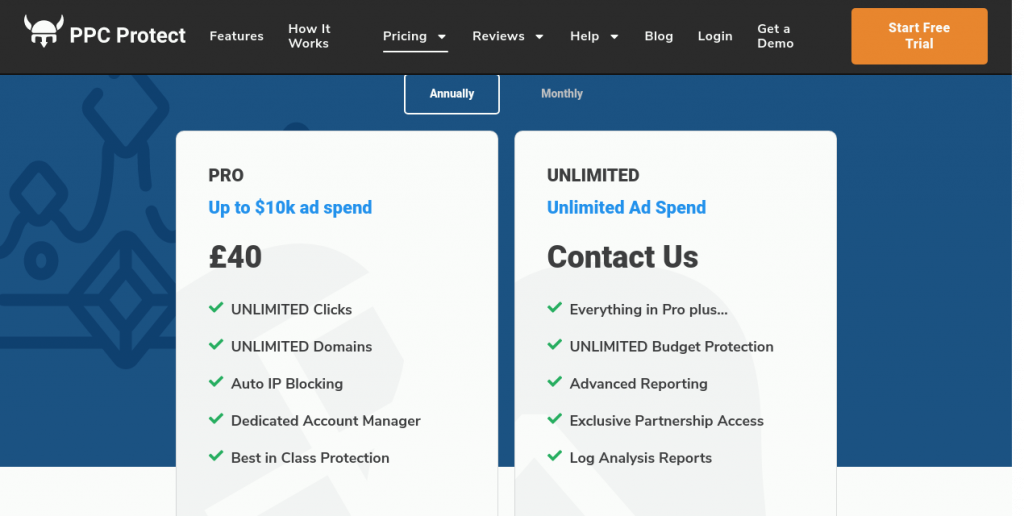Open the How It Works page
1024x516 pixels.
tap(310, 36)
